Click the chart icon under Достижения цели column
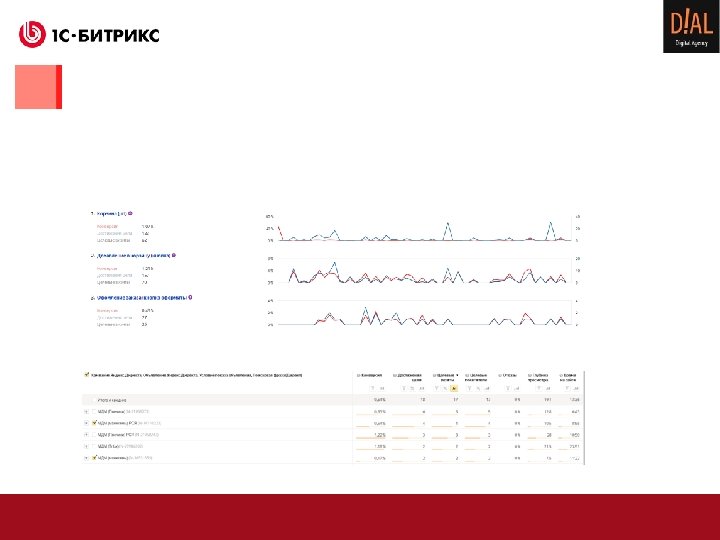Screen dimensions: 720x540 click(x=422, y=388)
